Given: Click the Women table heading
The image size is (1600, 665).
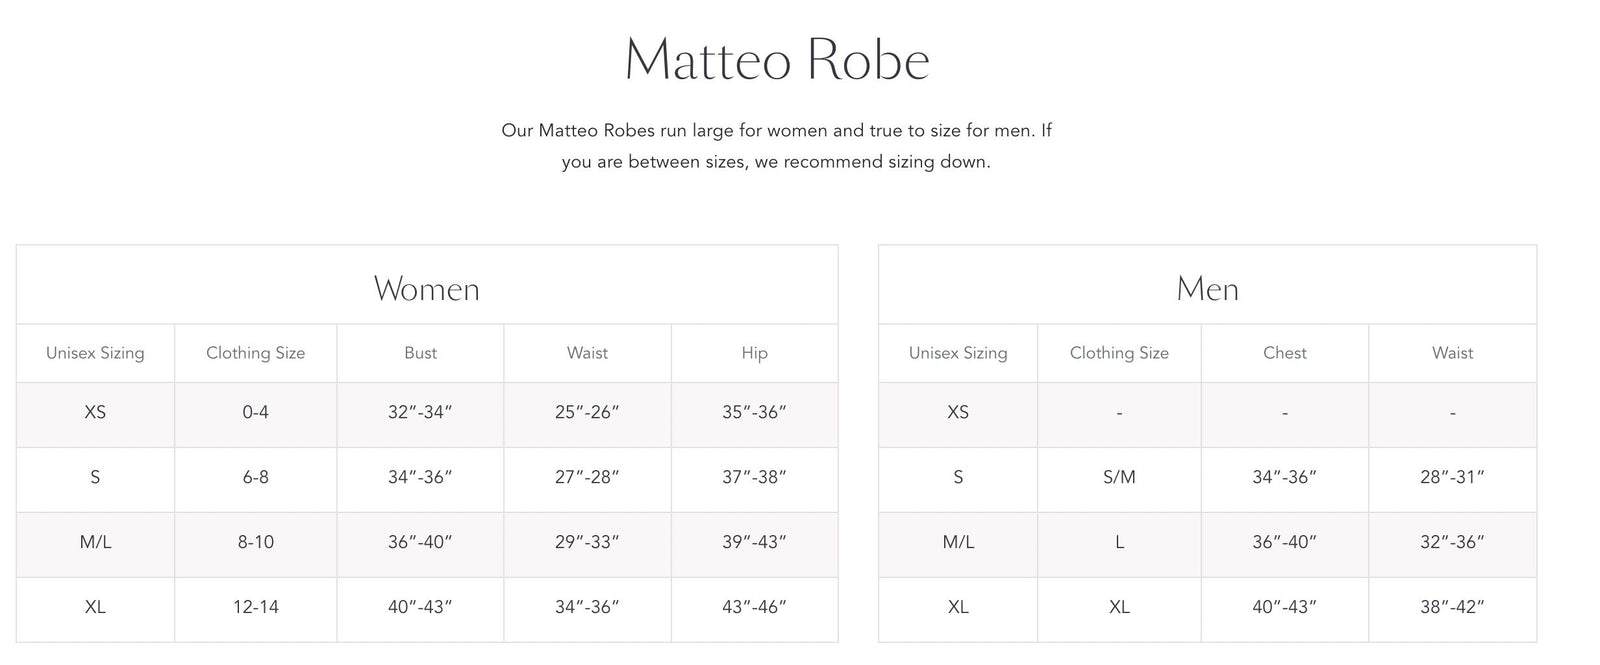Looking at the screenshot, I should (426, 289).
